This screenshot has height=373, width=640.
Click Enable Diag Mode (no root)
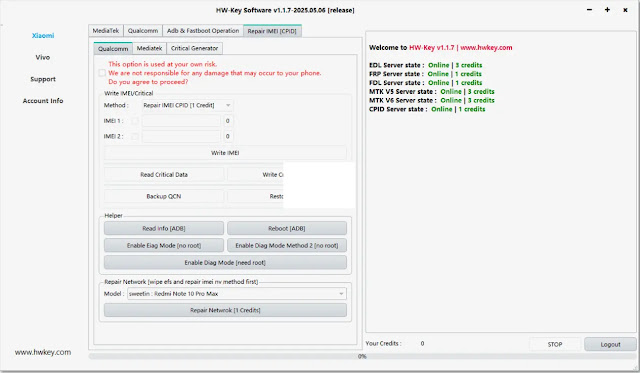(x=164, y=246)
